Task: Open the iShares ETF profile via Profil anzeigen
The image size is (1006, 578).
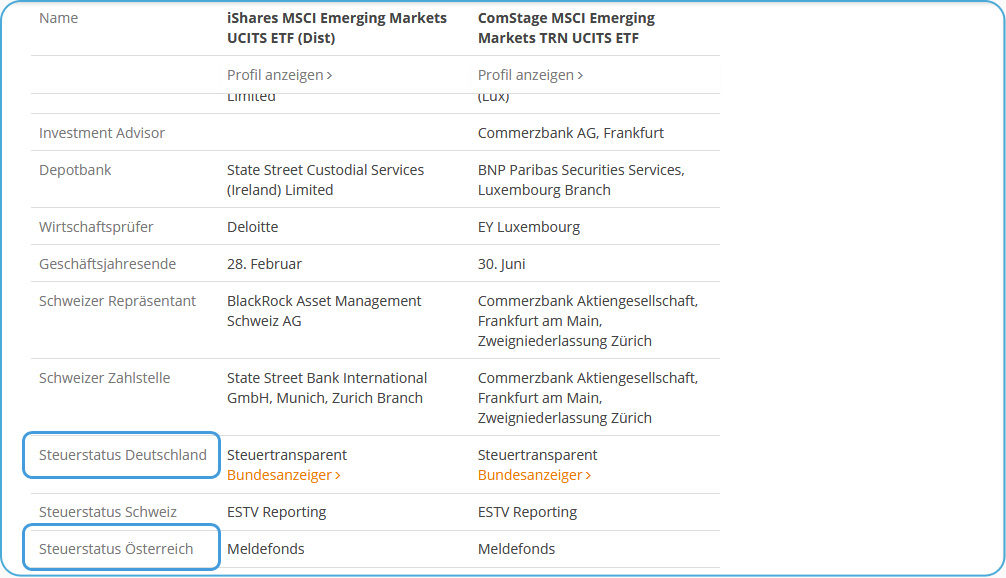Action: pos(279,75)
